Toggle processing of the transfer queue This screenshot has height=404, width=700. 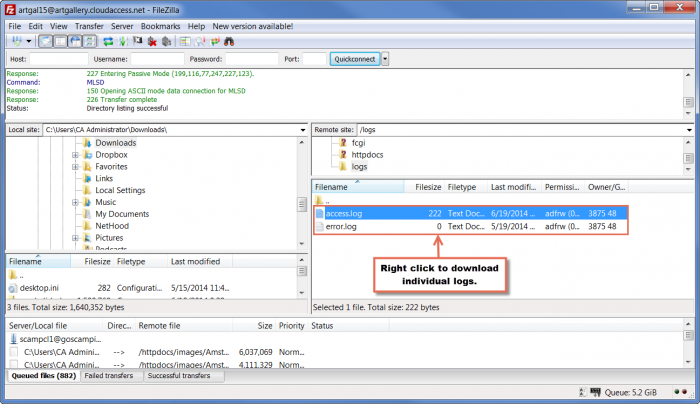pos(123,42)
